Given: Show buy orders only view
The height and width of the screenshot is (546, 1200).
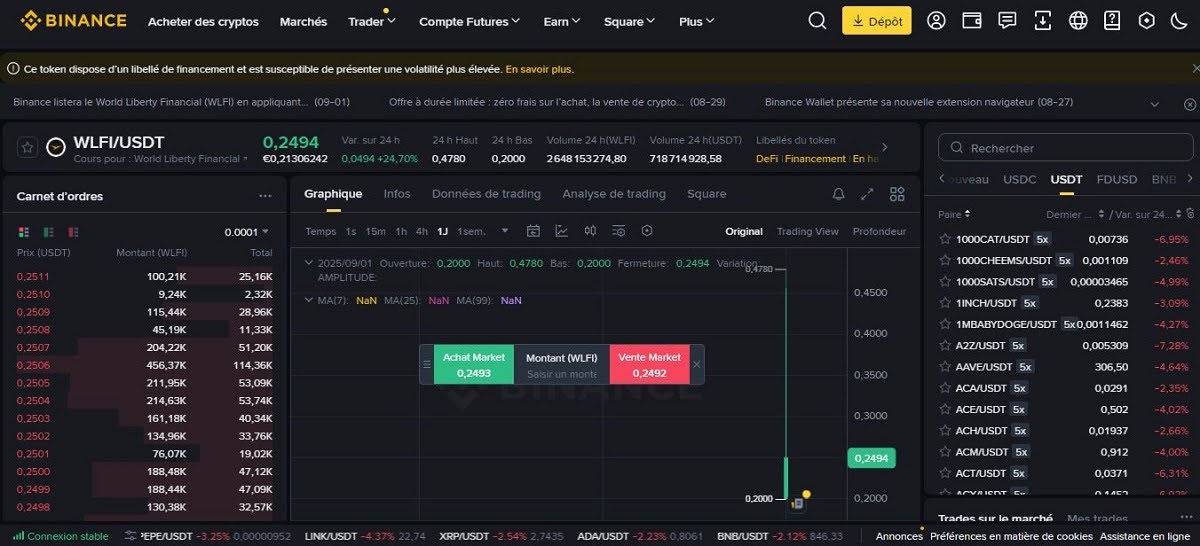Looking at the screenshot, I should [x=48, y=232].
